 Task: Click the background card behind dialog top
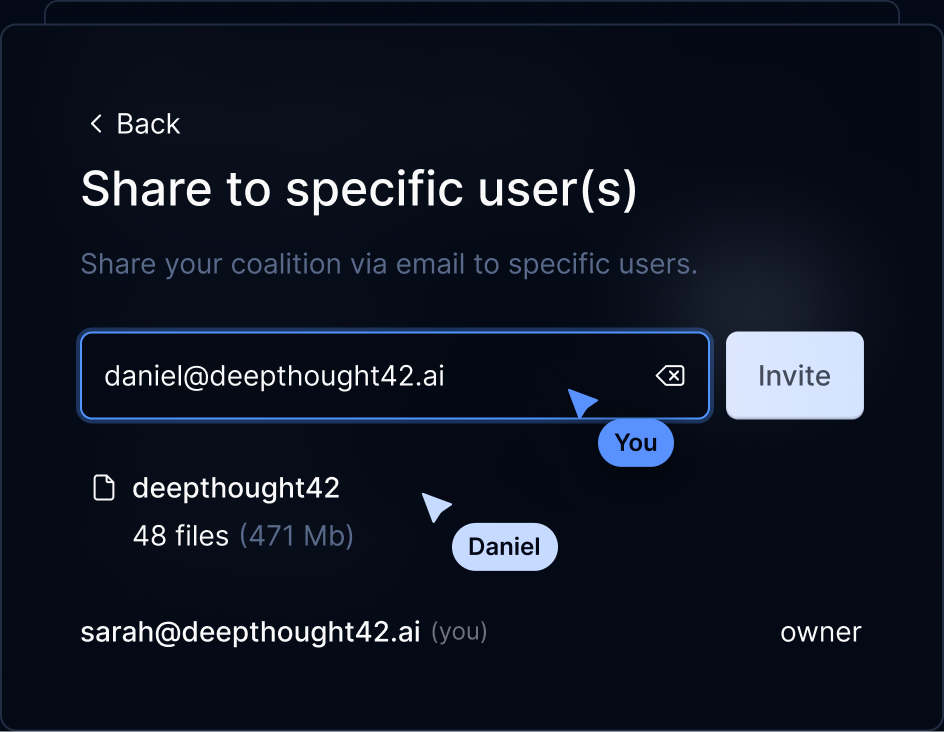[x=472, y=12]
